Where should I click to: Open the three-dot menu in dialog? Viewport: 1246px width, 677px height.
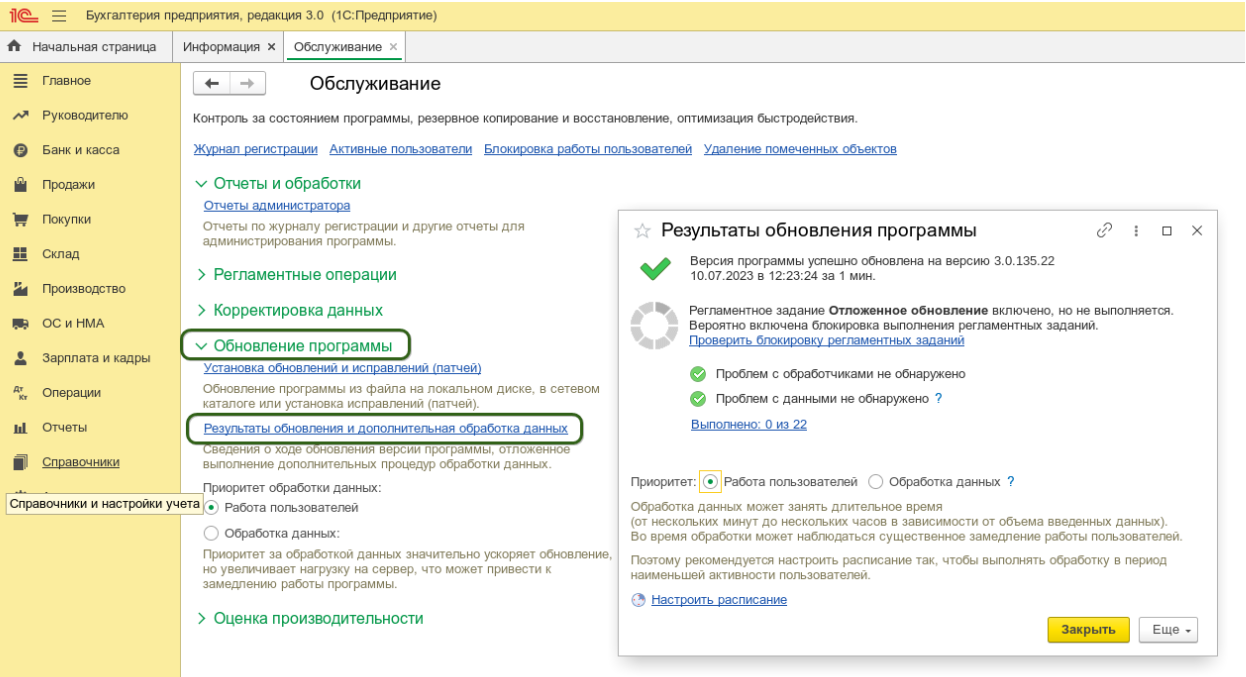click(x=1136, y=230)
